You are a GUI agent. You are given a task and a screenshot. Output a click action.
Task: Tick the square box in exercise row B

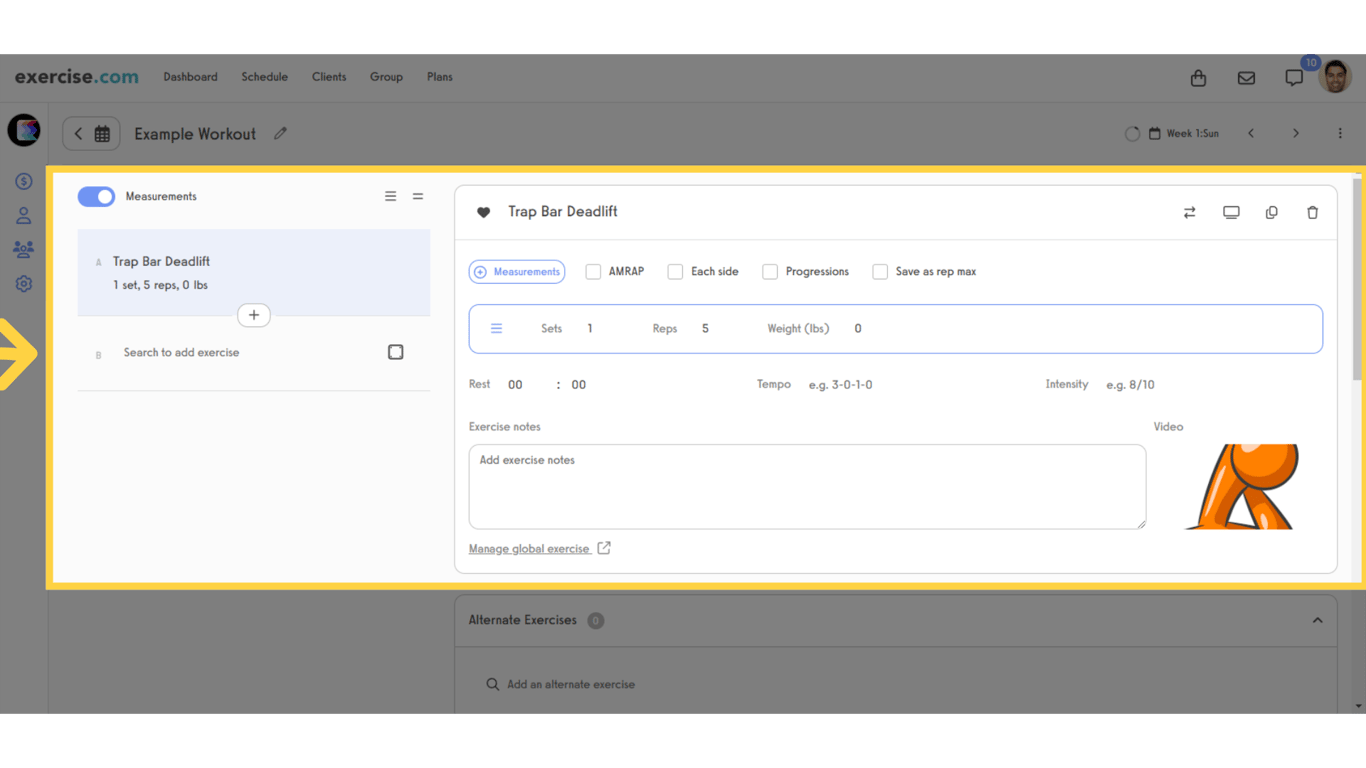pos(396,352)
